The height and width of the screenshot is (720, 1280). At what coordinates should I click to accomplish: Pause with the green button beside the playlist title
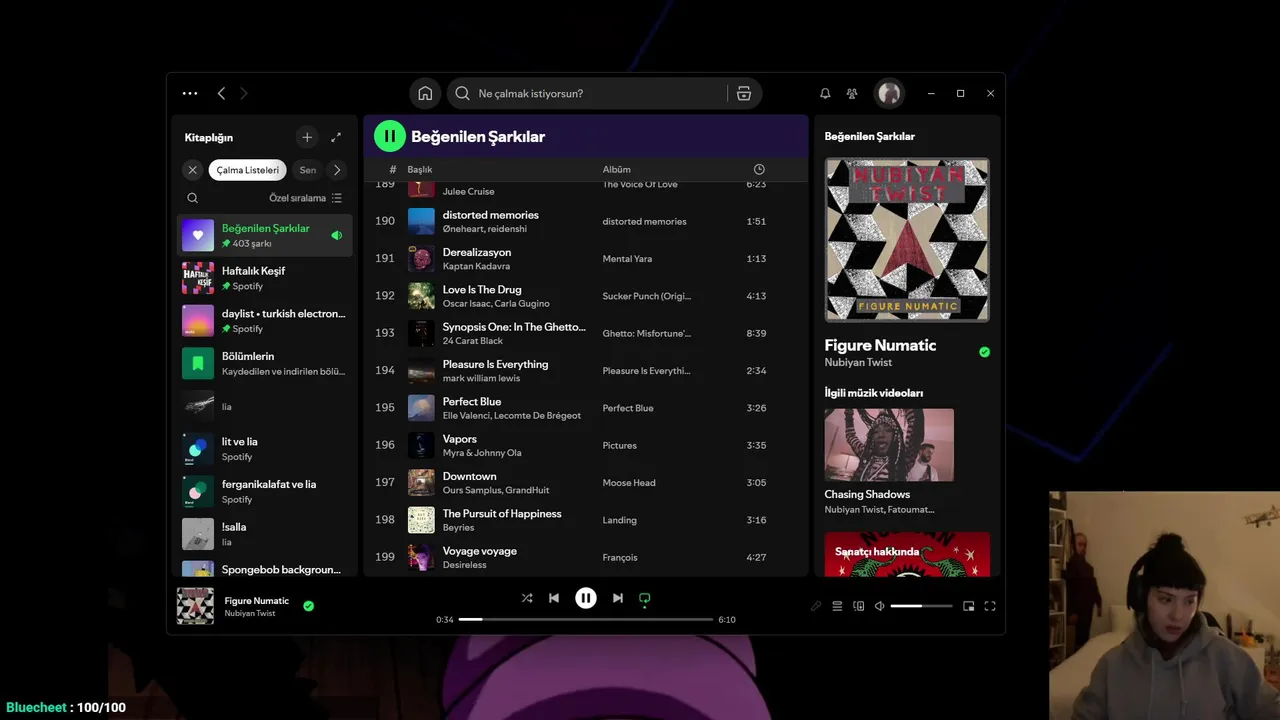click(x=390, y=136)
